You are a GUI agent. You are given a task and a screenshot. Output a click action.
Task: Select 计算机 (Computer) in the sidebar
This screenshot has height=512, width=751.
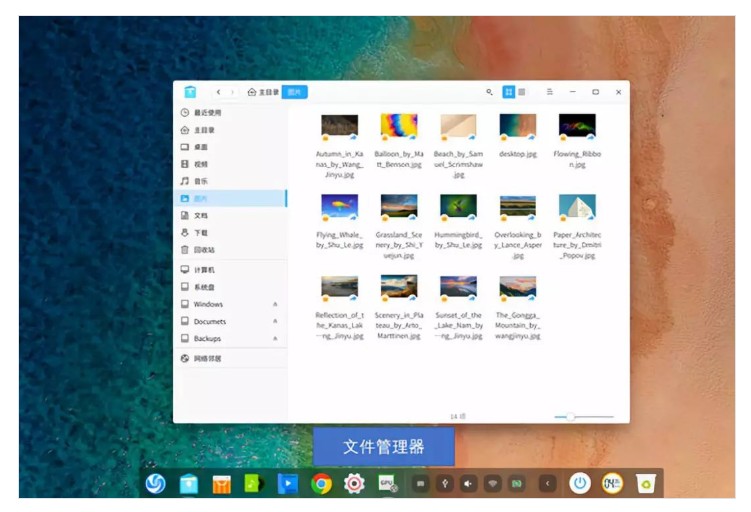203,270
